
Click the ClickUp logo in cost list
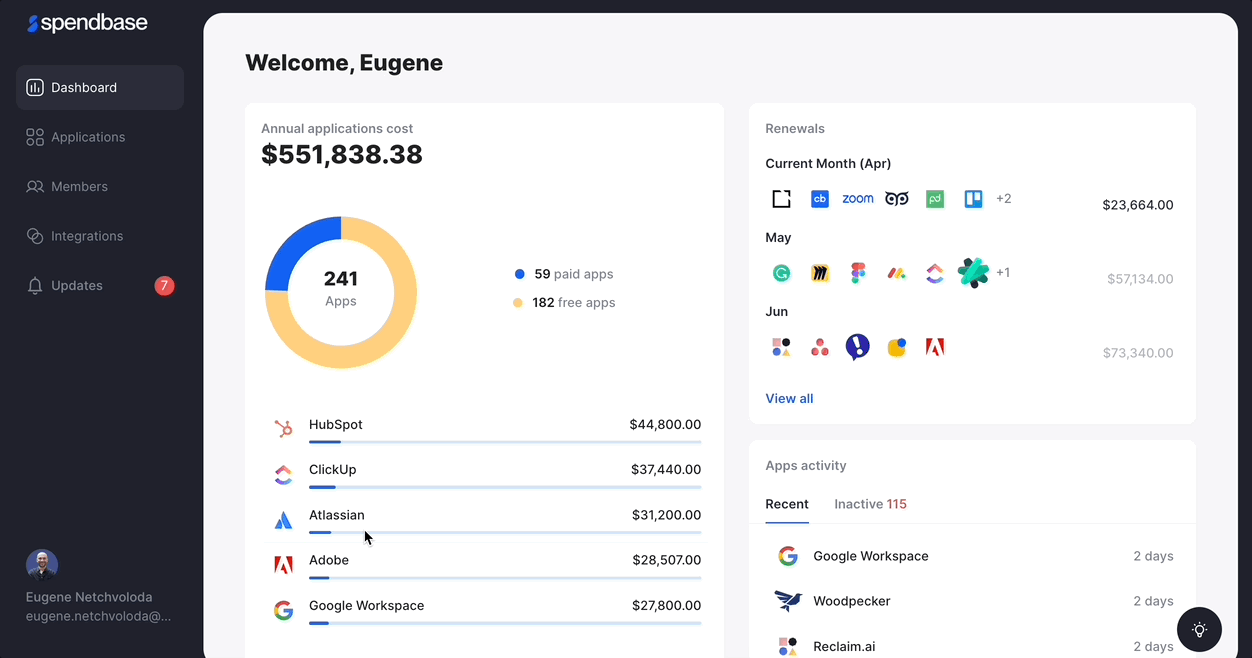[x=284, y=474]
